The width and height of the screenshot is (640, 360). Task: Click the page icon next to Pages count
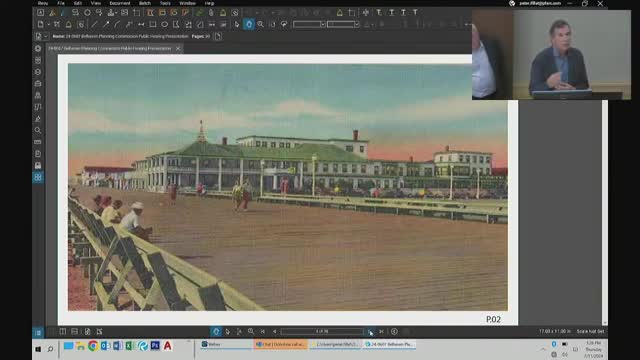pos(218,36)
